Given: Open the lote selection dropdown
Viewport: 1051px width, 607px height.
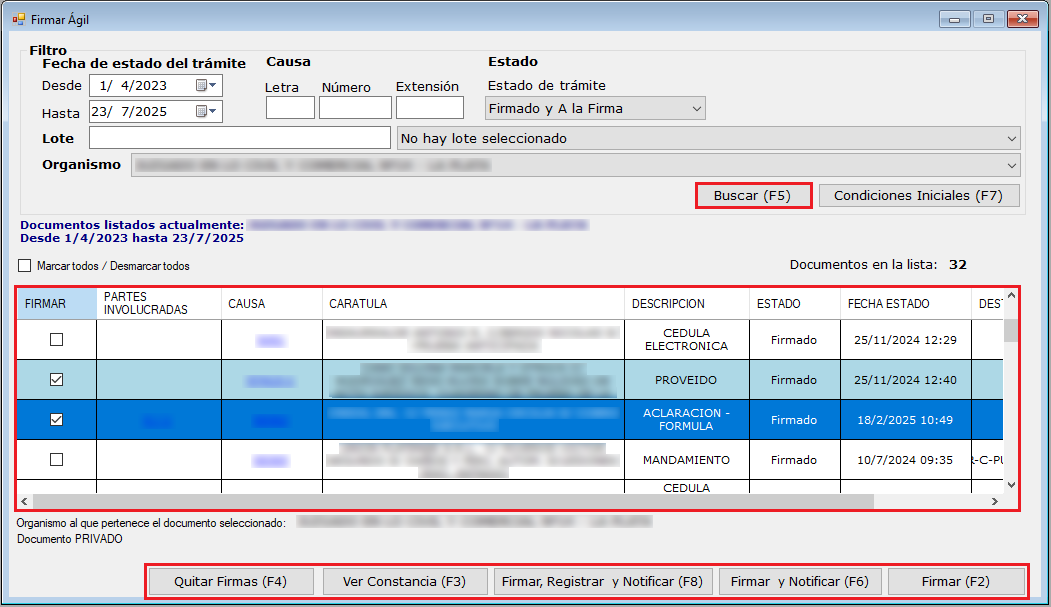Looking at the screenshot, I should pos(1010,138).
